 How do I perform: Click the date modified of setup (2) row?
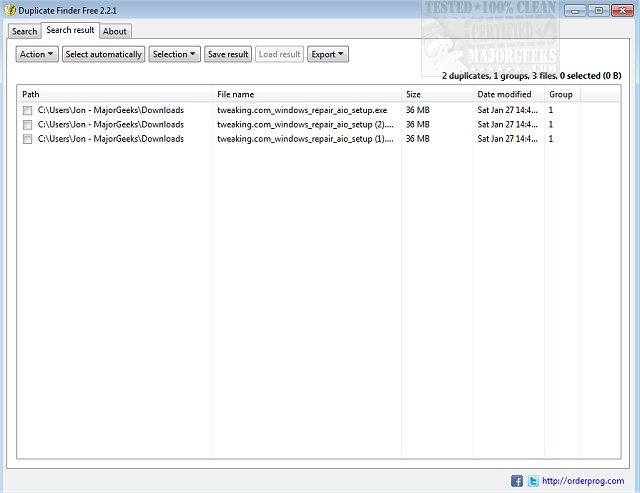click(x=507, y=124)
